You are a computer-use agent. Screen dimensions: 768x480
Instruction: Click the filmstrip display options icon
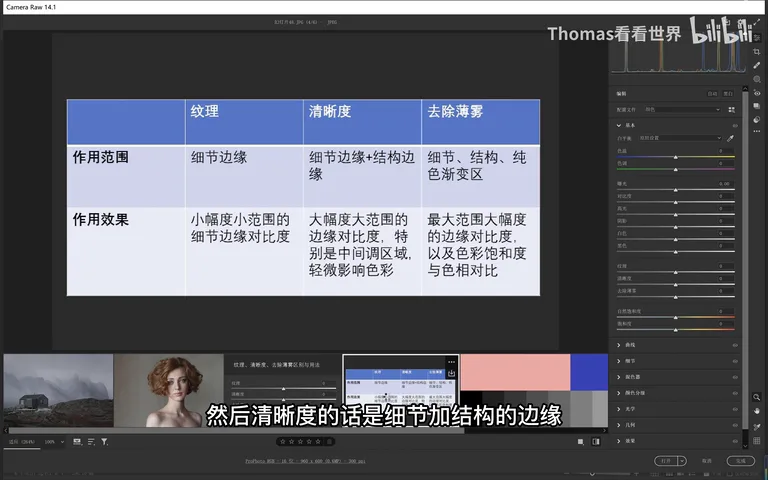[x=77, y=442]
